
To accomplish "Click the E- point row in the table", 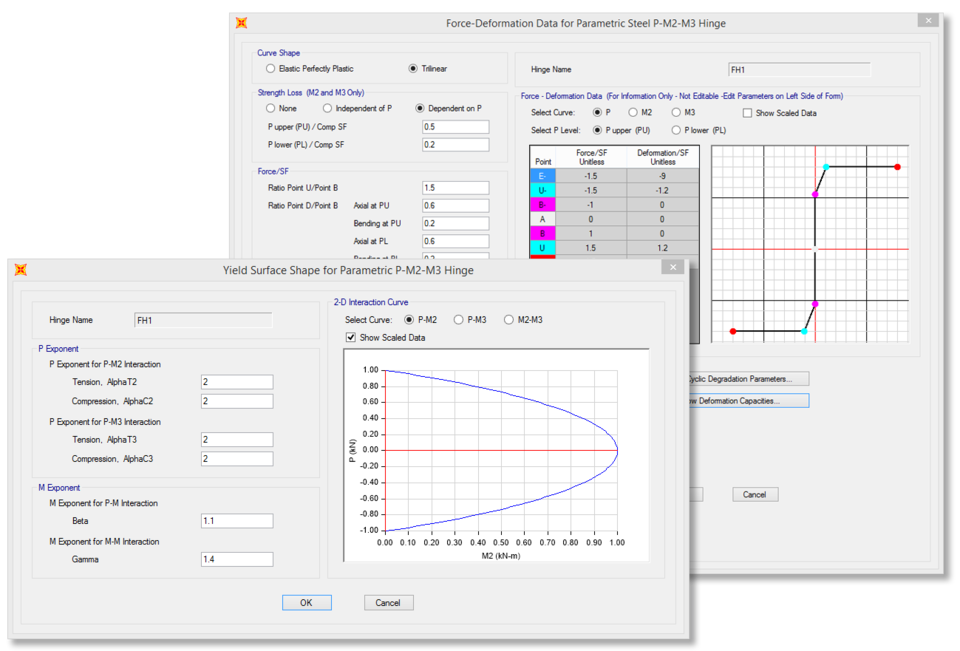I will [x=614, y=176].
